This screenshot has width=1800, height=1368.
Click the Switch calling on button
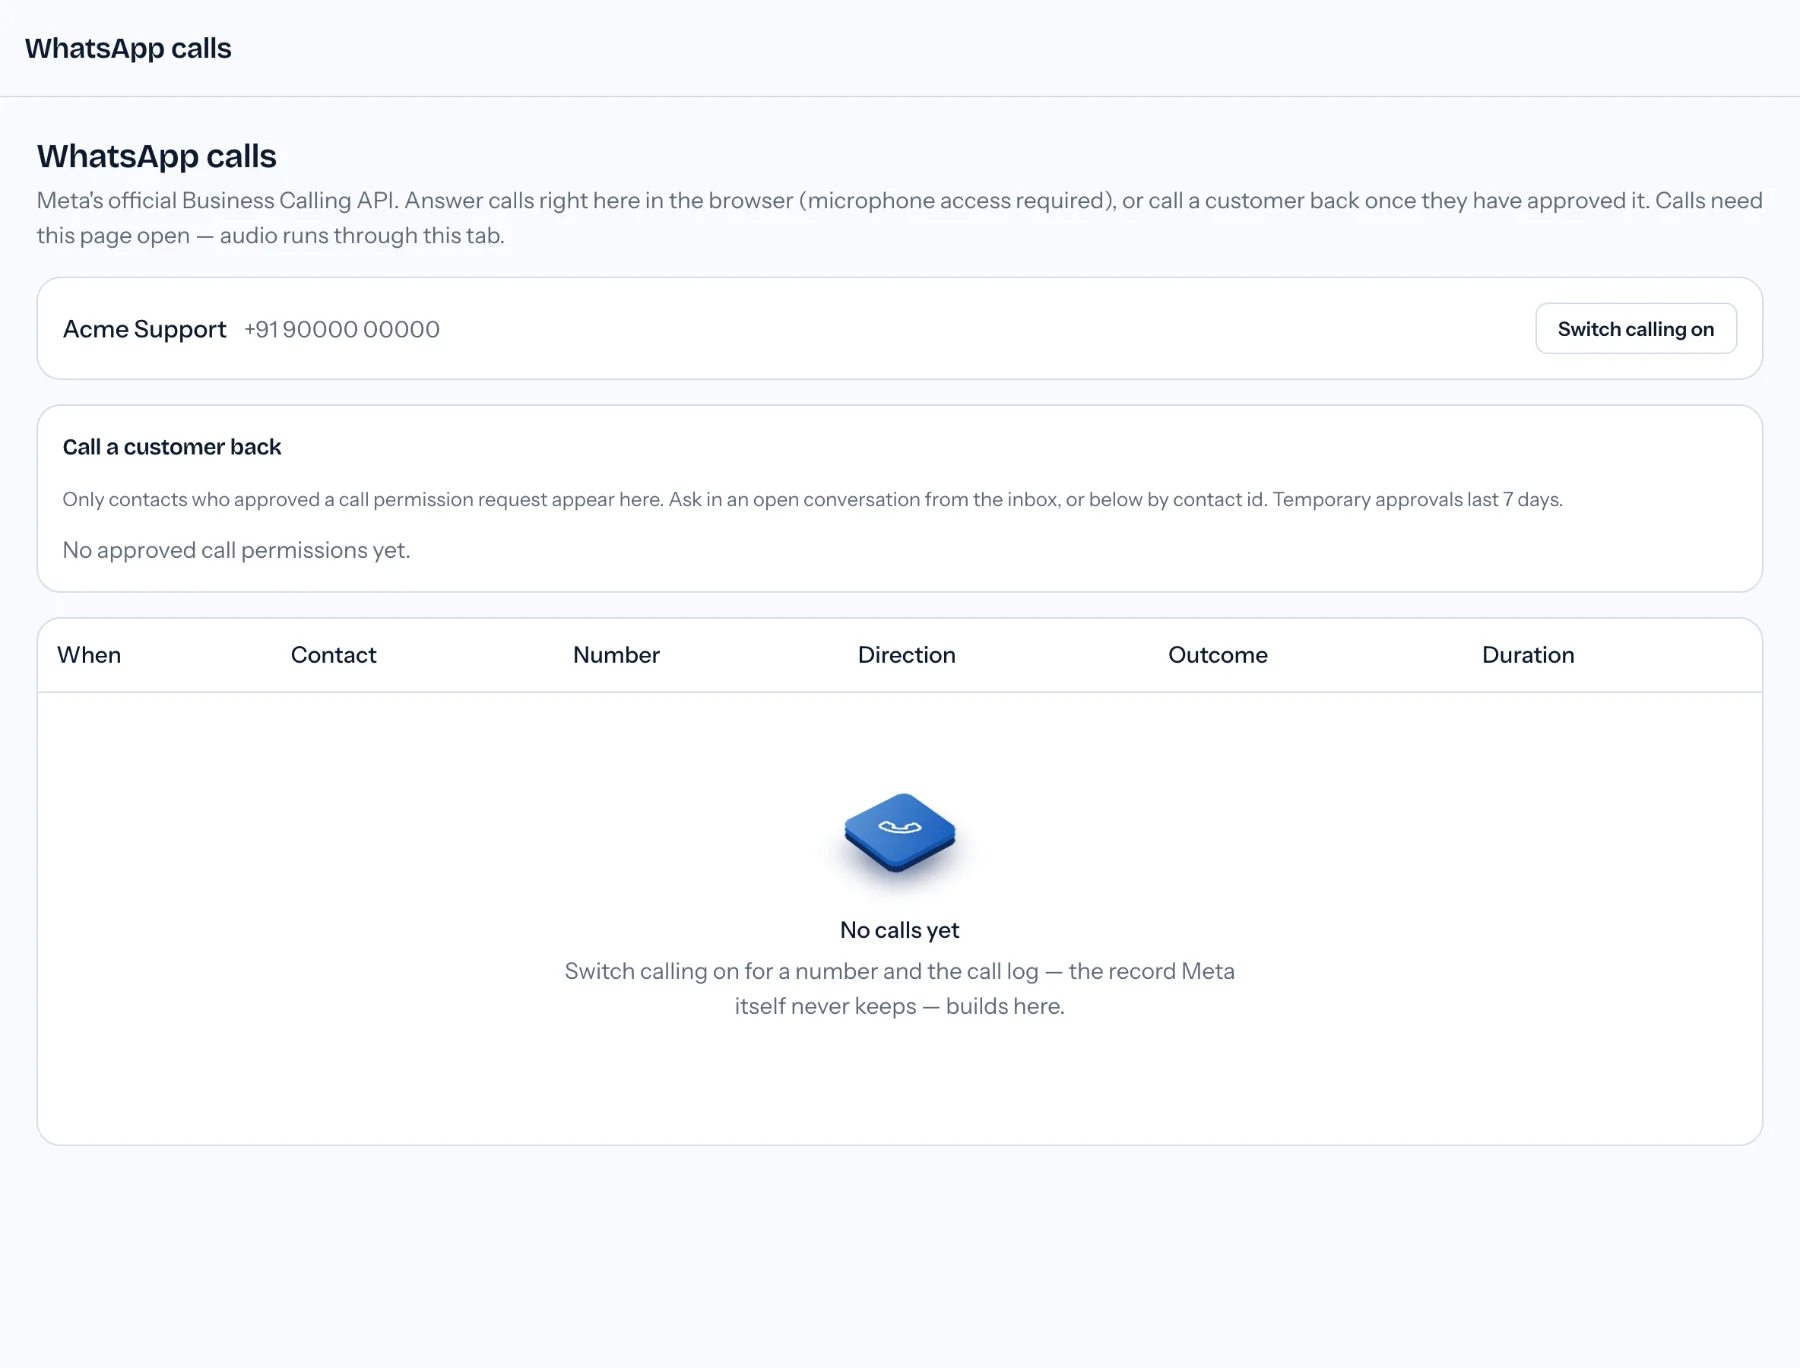(x=1636, y=328)
